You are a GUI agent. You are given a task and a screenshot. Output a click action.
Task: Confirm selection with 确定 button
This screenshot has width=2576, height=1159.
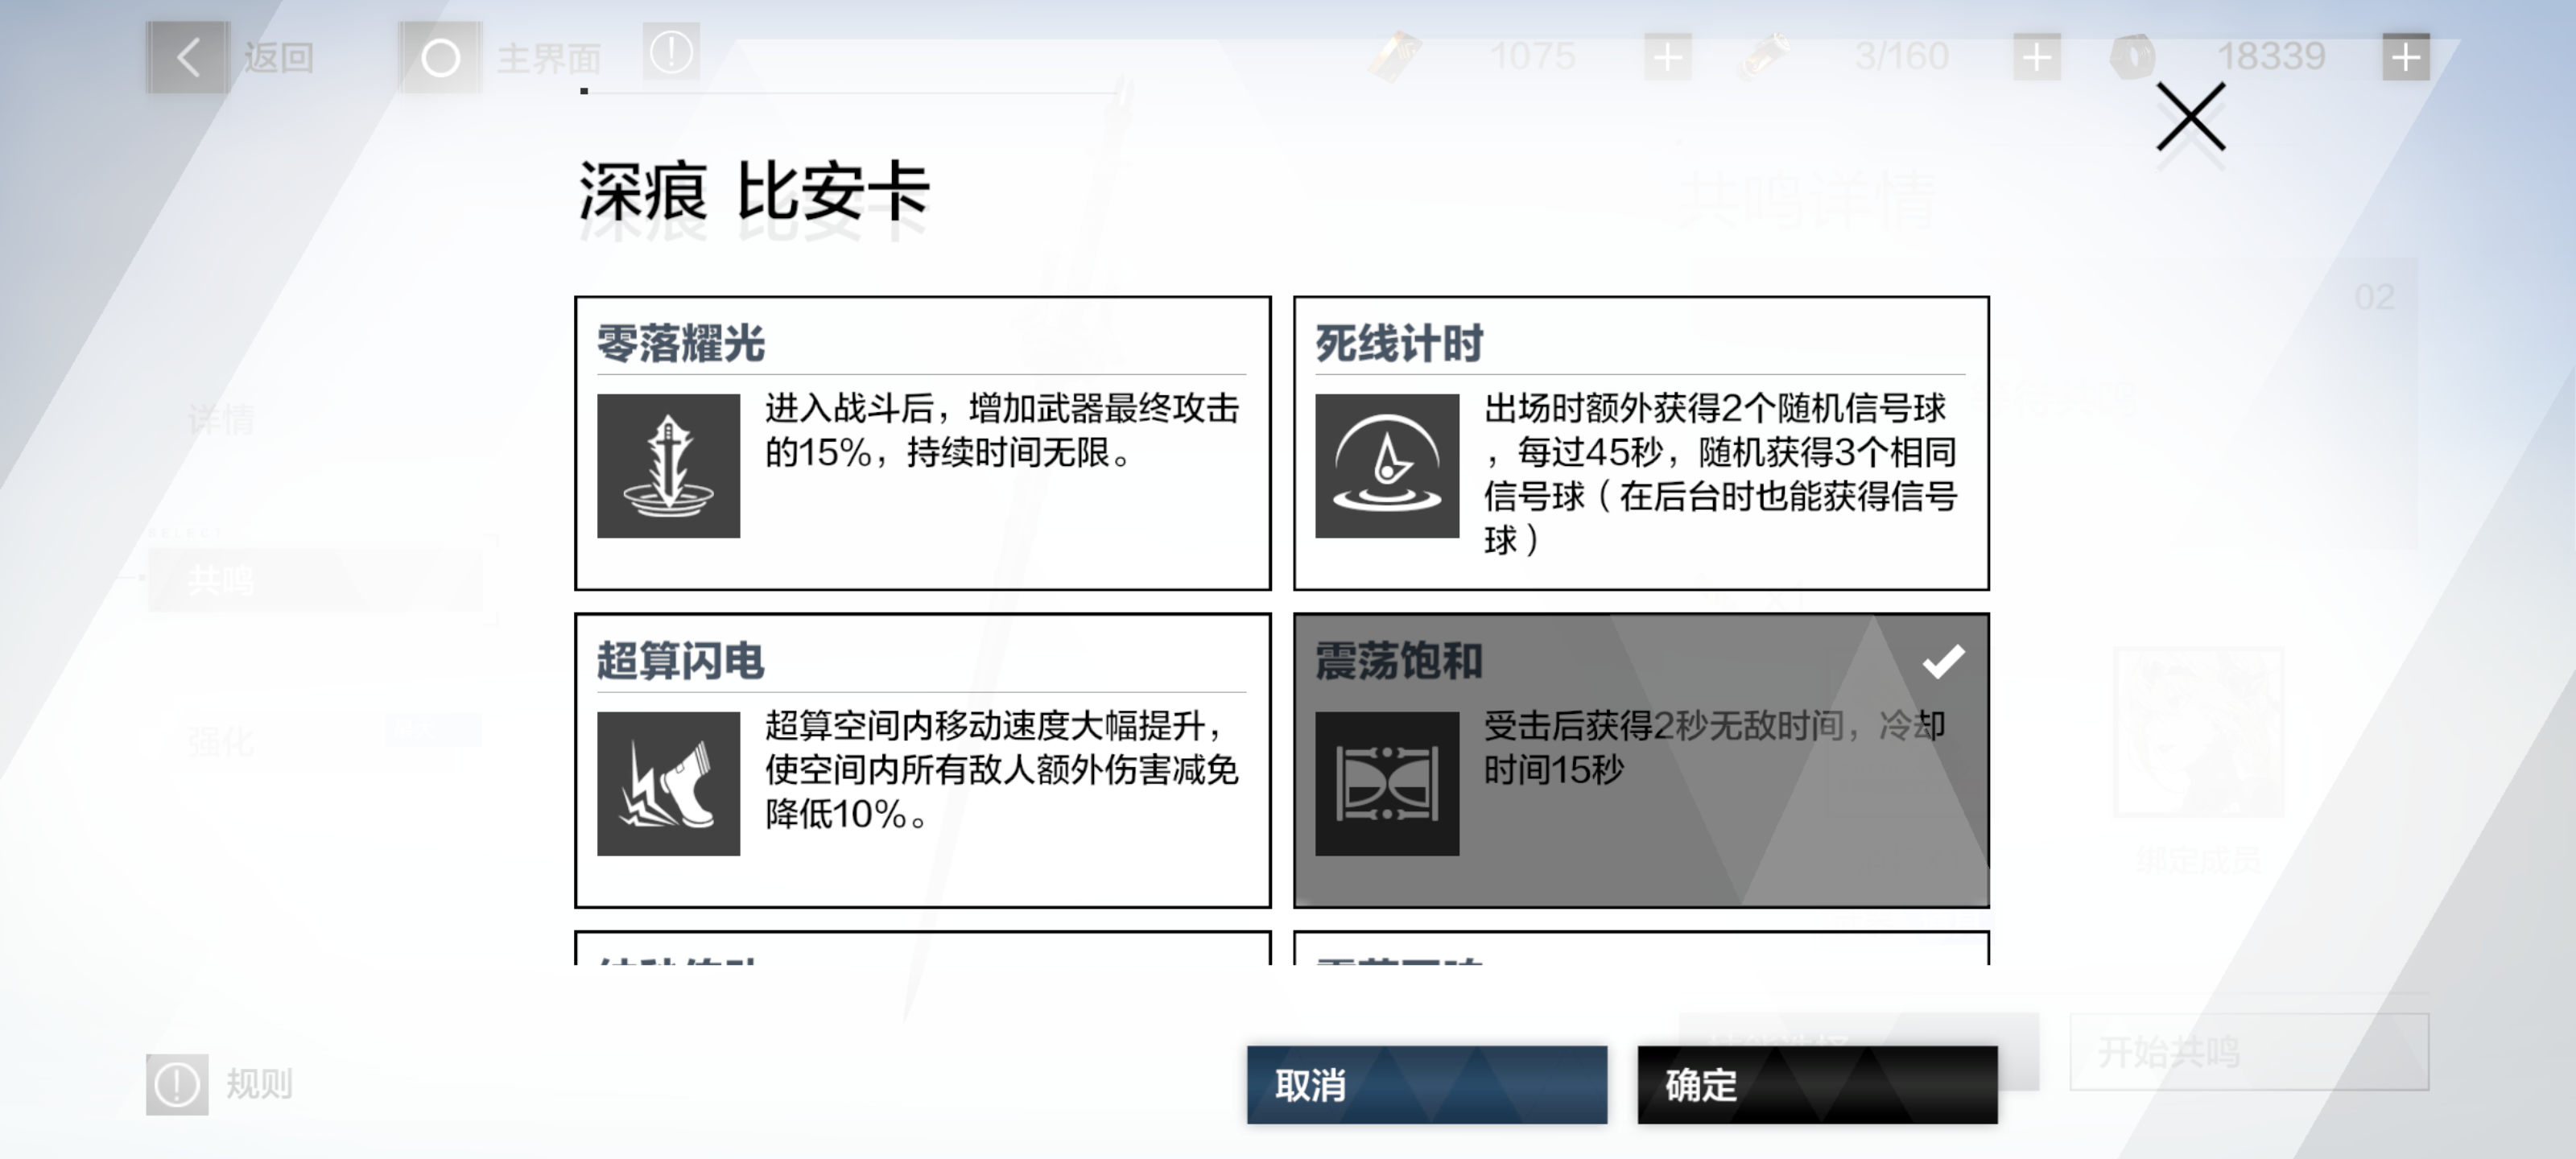point(1817,1085)
